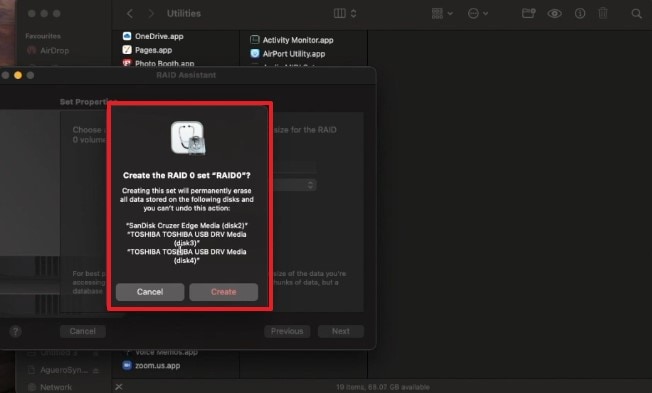Go back in Finder Utilities window
Screen dimensions: 652x393
(x=130, y=14)
